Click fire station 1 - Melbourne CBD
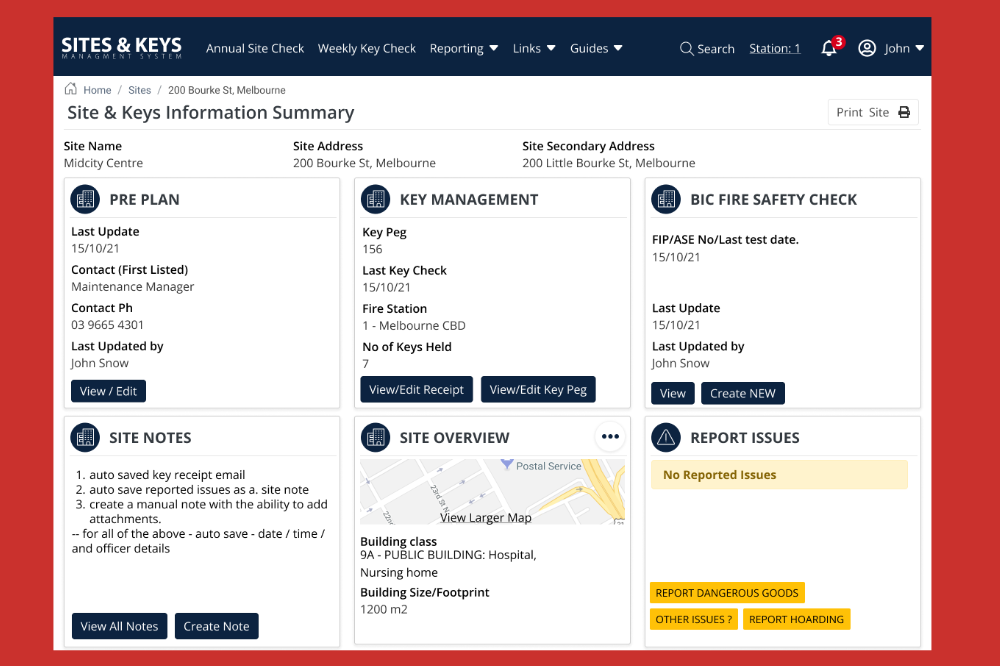The width and height of the screenshot is (1000, 666). coord(414,325)
